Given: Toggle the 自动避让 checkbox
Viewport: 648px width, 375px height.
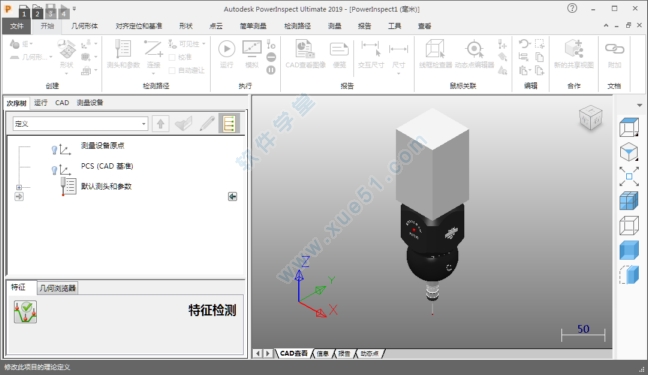Looking at the screenshot, I should pos(172,70).
